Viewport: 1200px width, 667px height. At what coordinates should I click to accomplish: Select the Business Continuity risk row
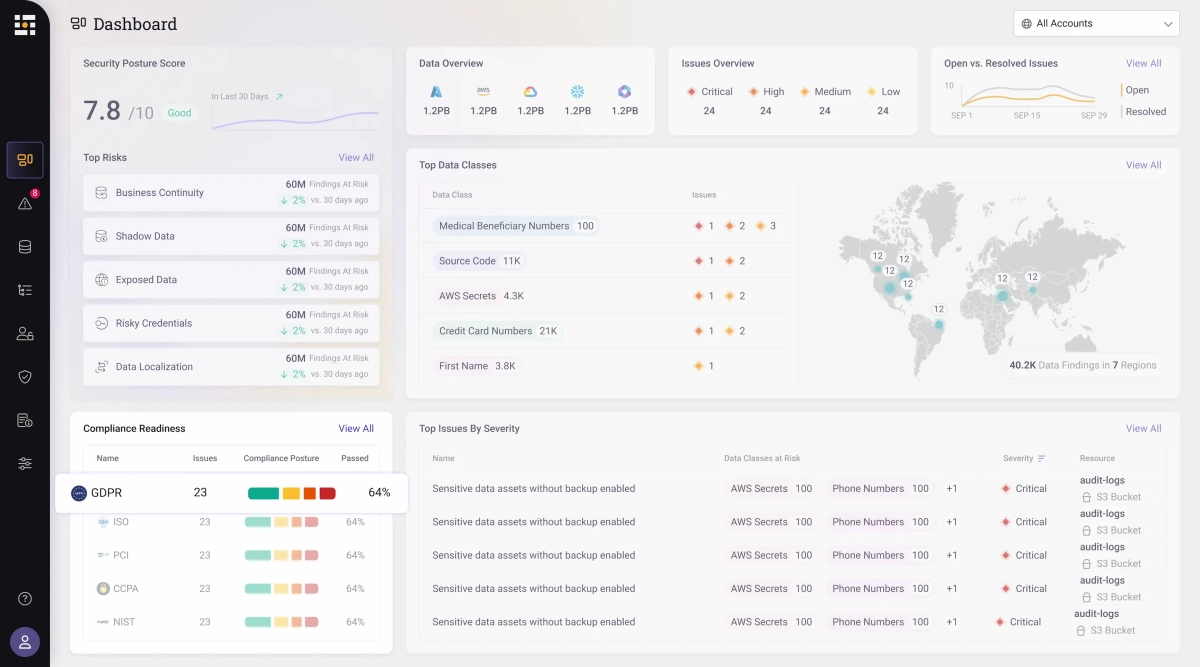[x=231, y=193]
